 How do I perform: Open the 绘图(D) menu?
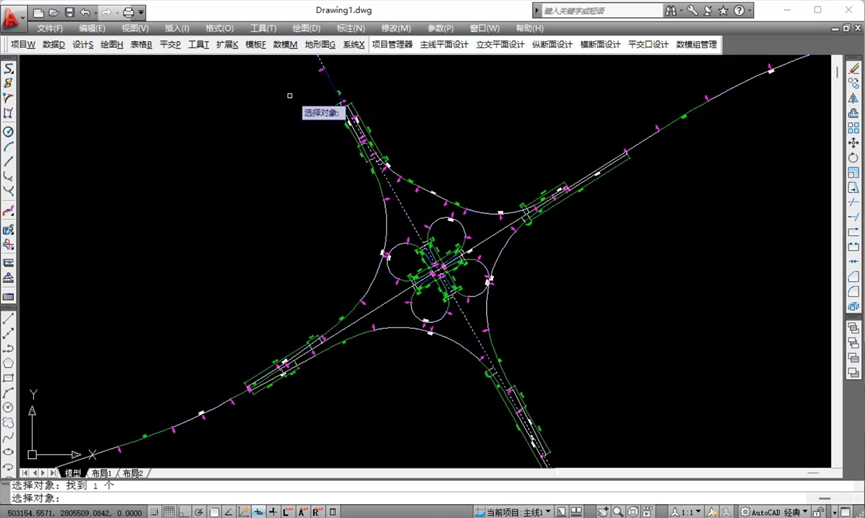coord(306,29)
